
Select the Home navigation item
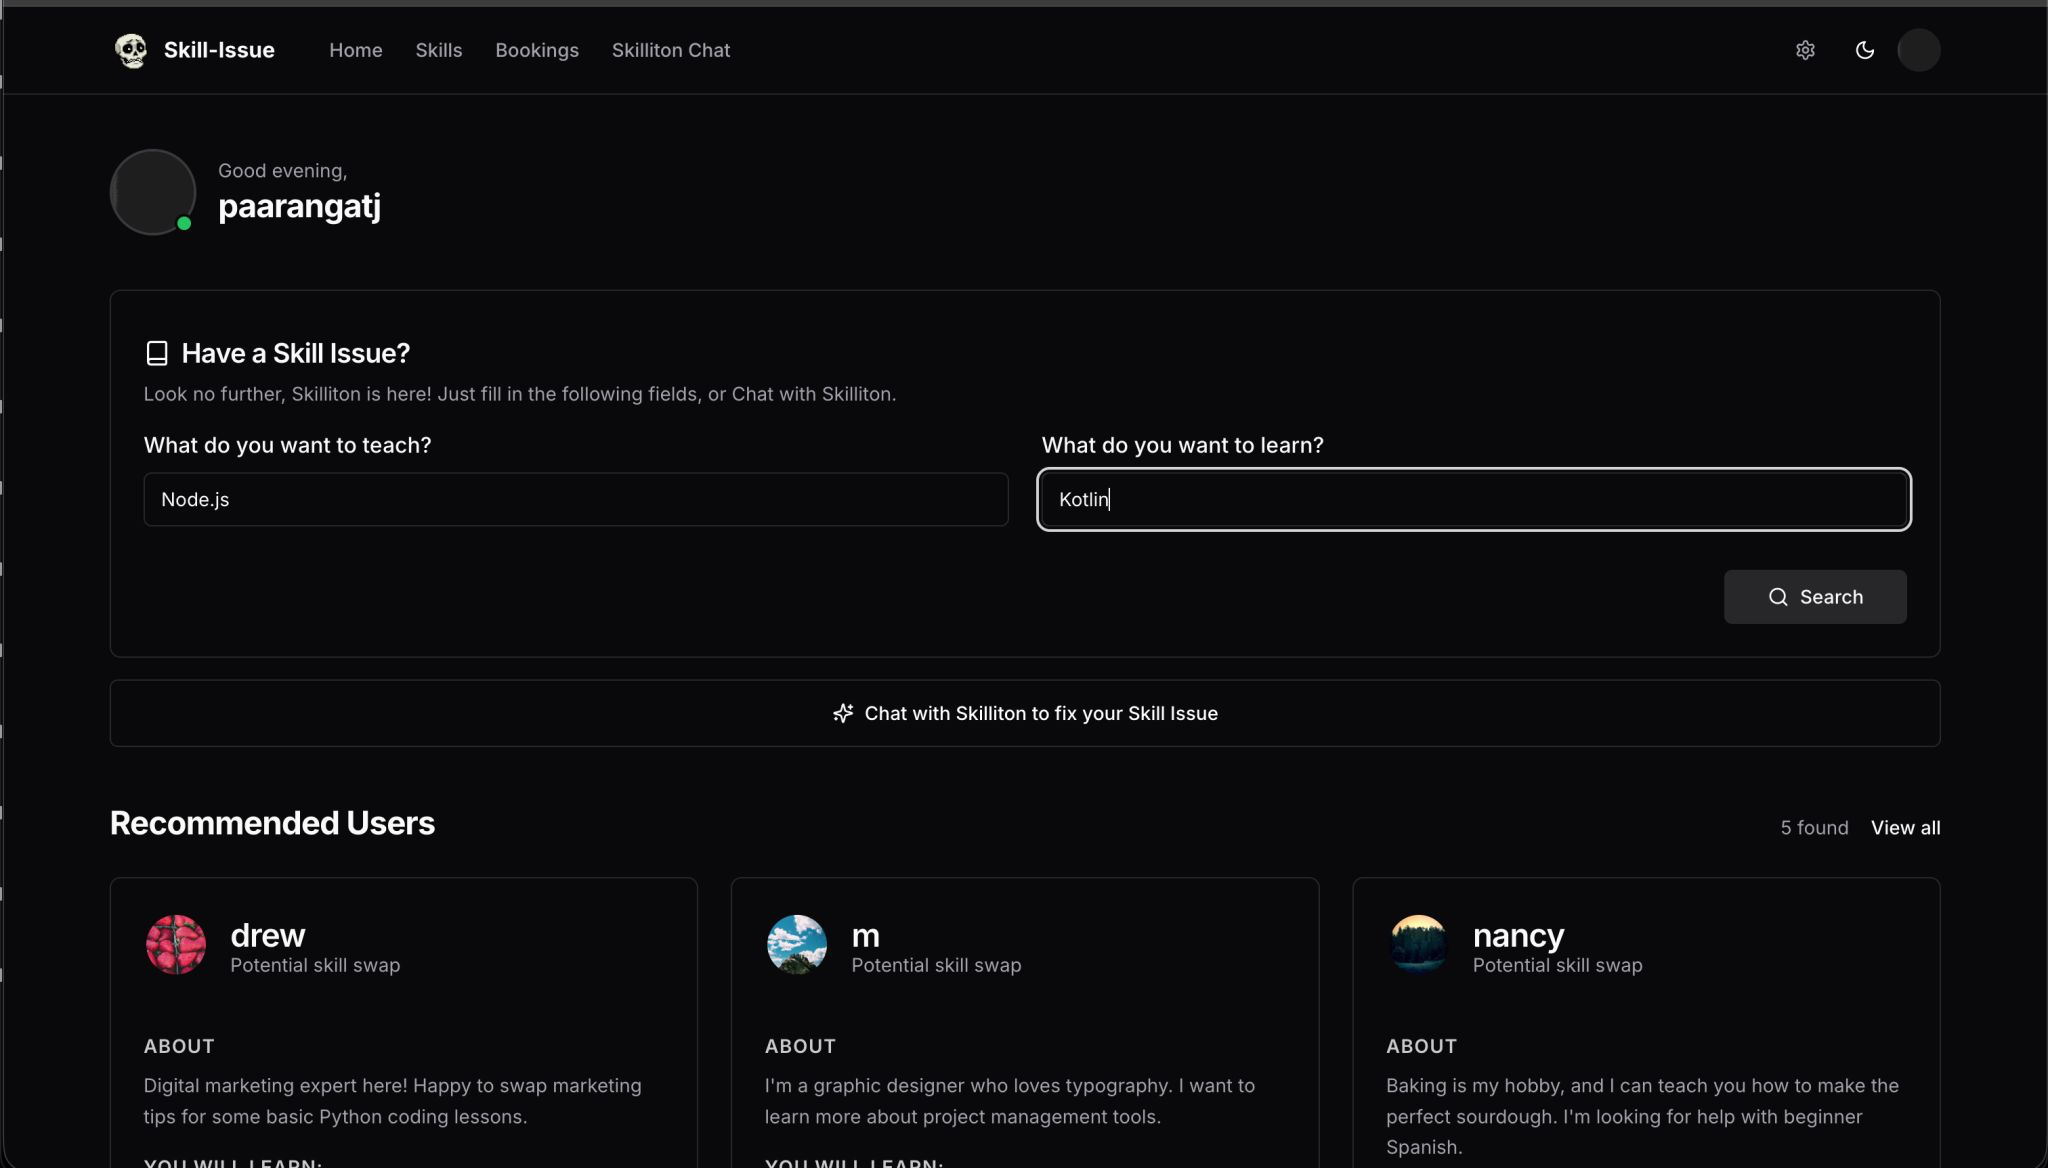[356, 50]
